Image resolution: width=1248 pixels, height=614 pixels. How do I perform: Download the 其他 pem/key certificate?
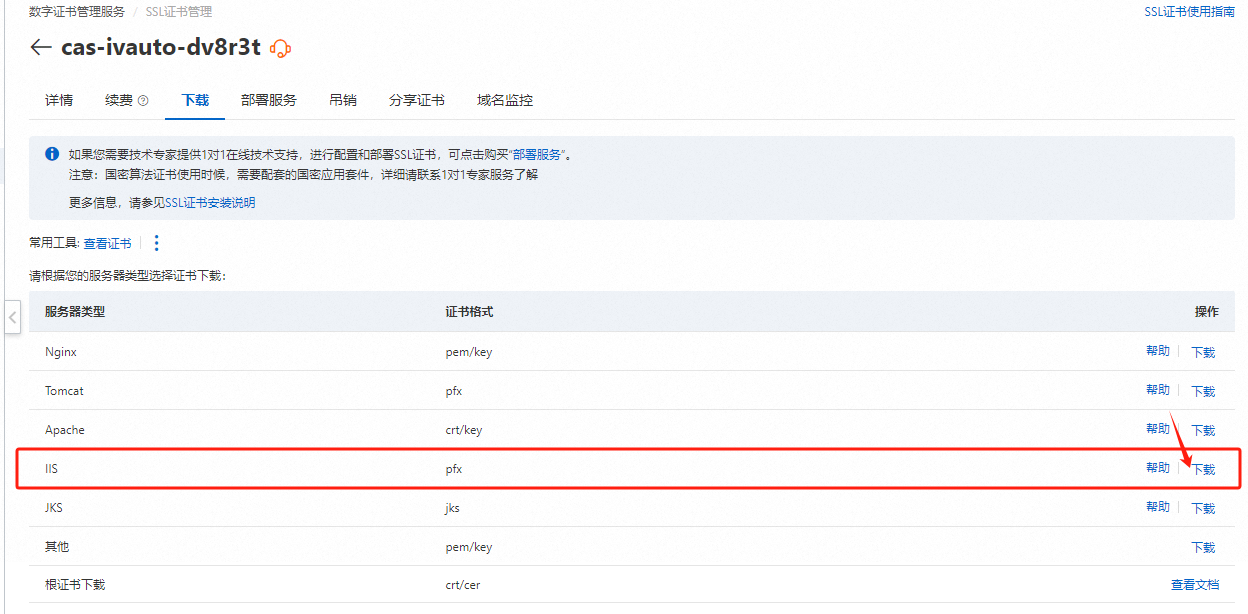pyautogui.click(x=1203, y=547)
